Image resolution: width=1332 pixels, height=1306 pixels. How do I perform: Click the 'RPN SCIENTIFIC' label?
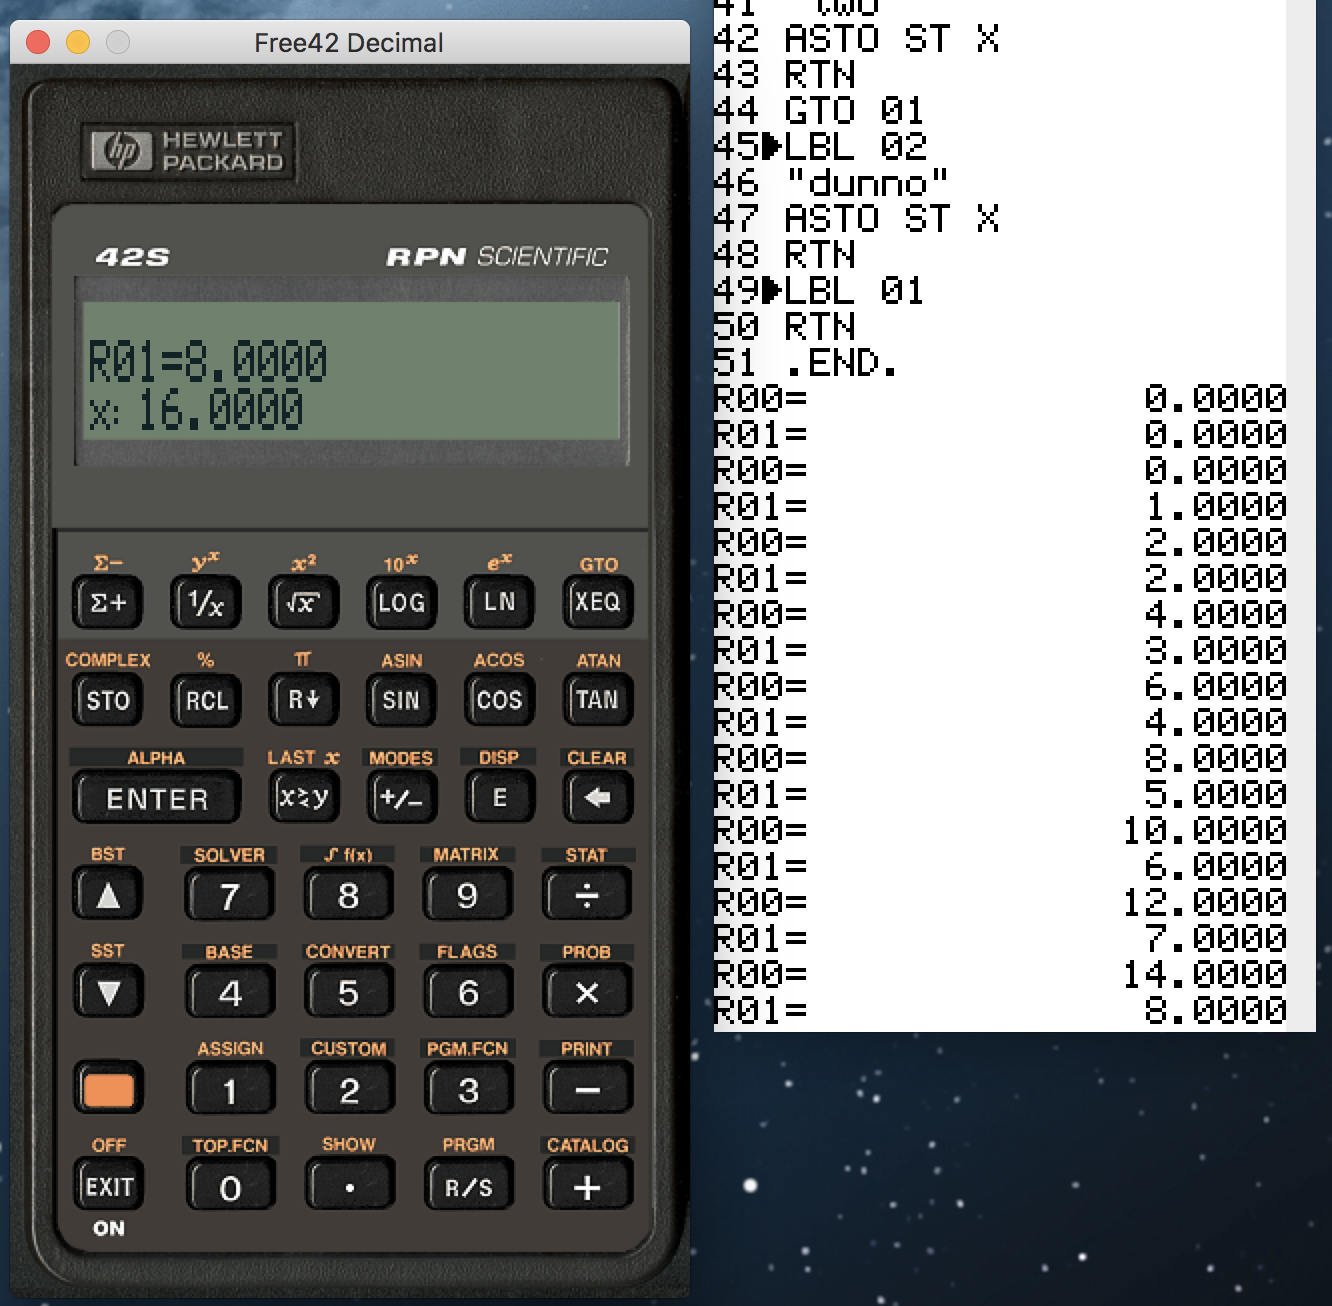(x=497, y=257)
